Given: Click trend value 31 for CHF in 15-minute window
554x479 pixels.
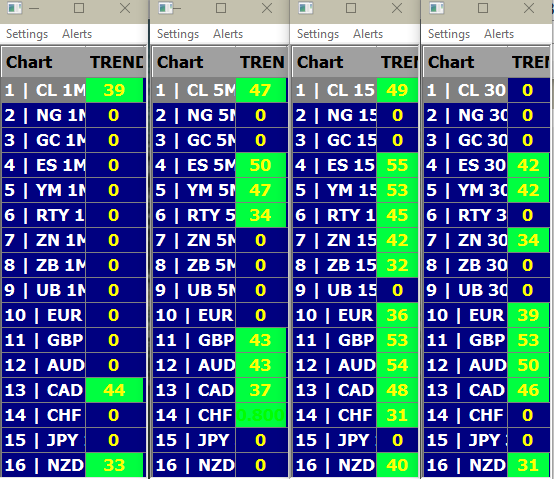Looking at the screenshot, I should (x=397, y=415).
